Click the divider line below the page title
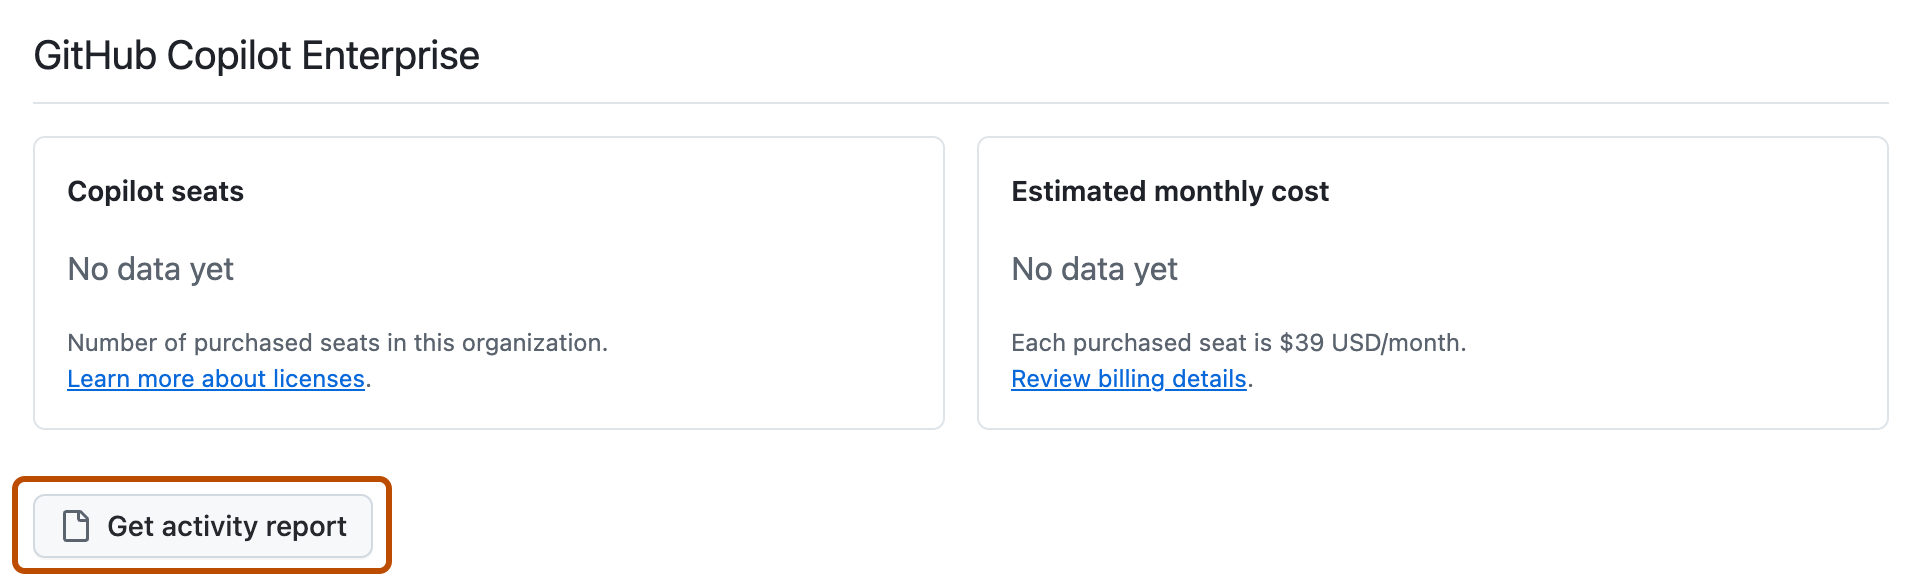Viewport: 1924px width, 580px height. coord(961,103)
